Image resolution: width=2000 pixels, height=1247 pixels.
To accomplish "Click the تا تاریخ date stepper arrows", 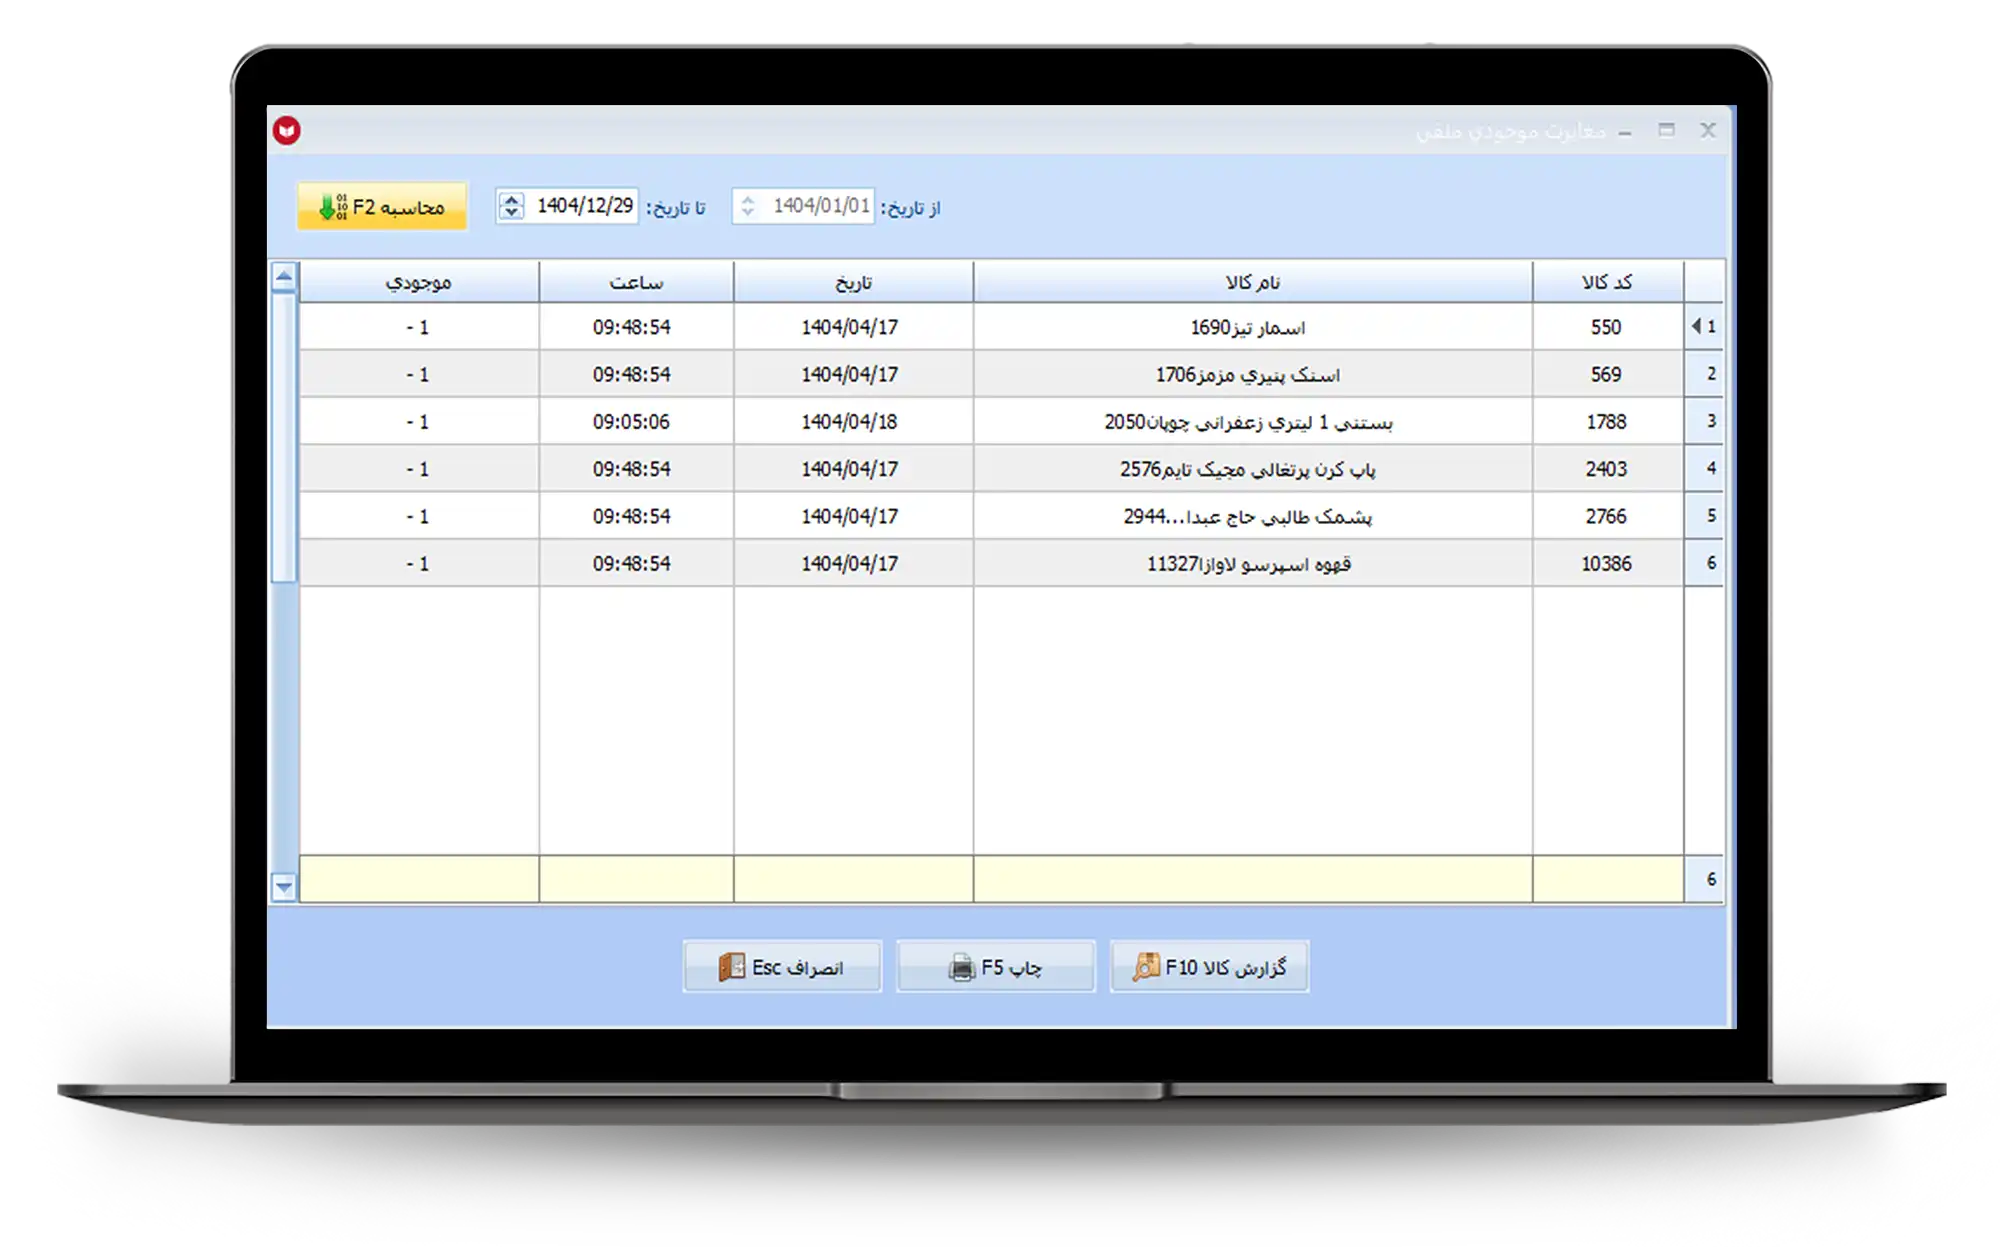I will pos(511,206).
